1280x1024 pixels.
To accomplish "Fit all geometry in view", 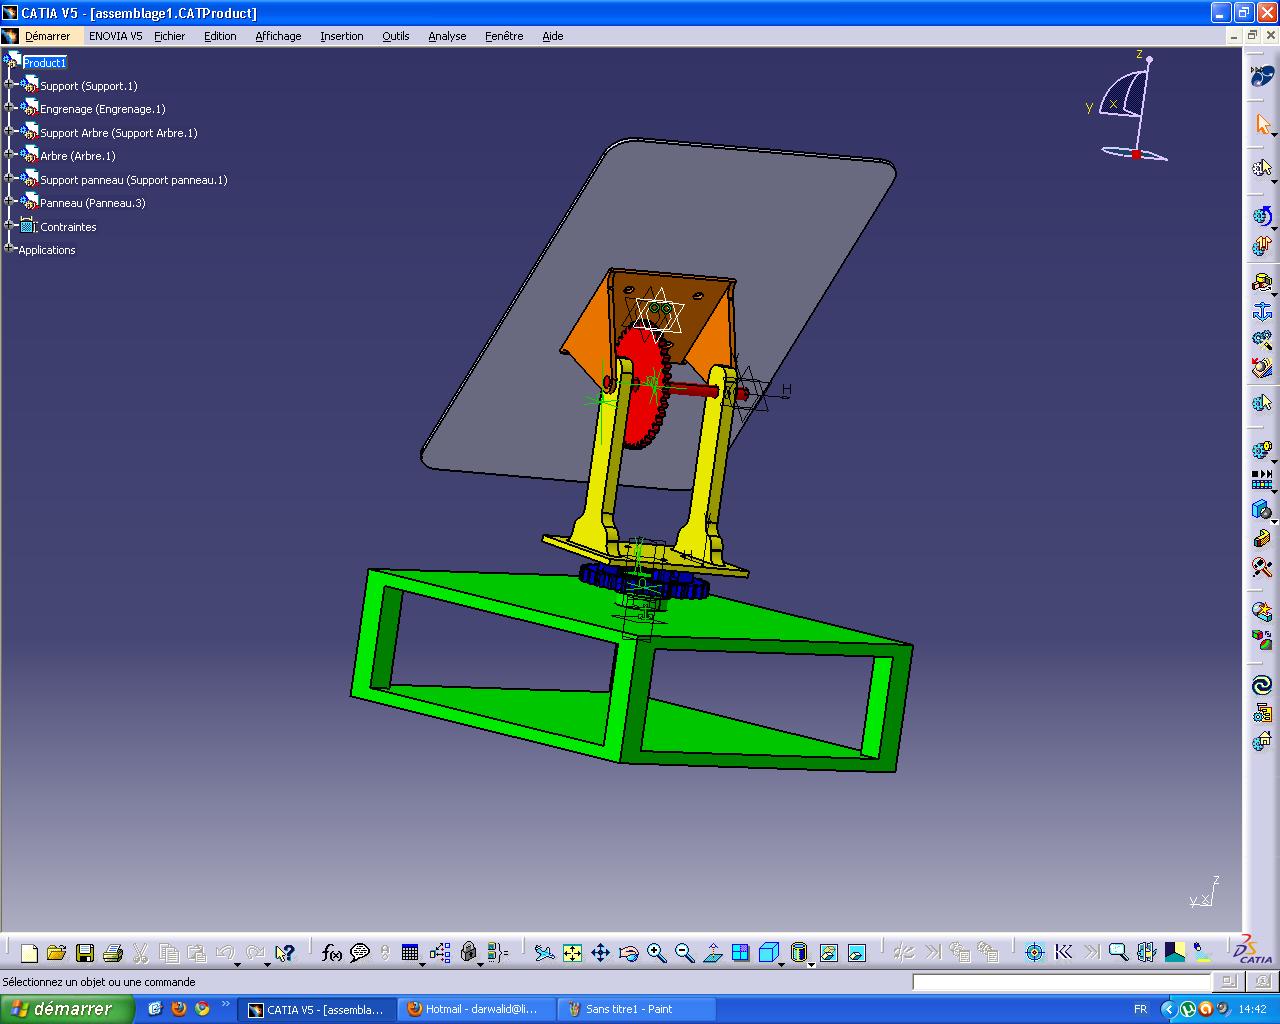I will 572,953.
